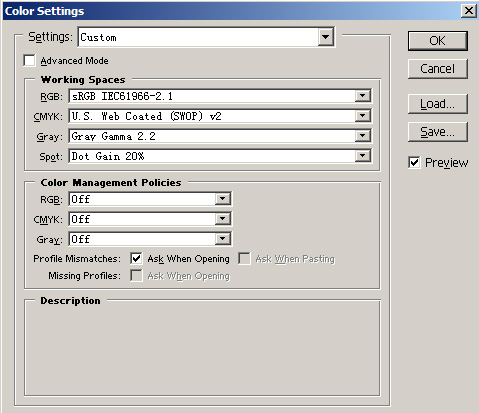The image size is (479, 413).
Task: Uncheck the Preview checkbox
Action: click(x=414, y=163)
